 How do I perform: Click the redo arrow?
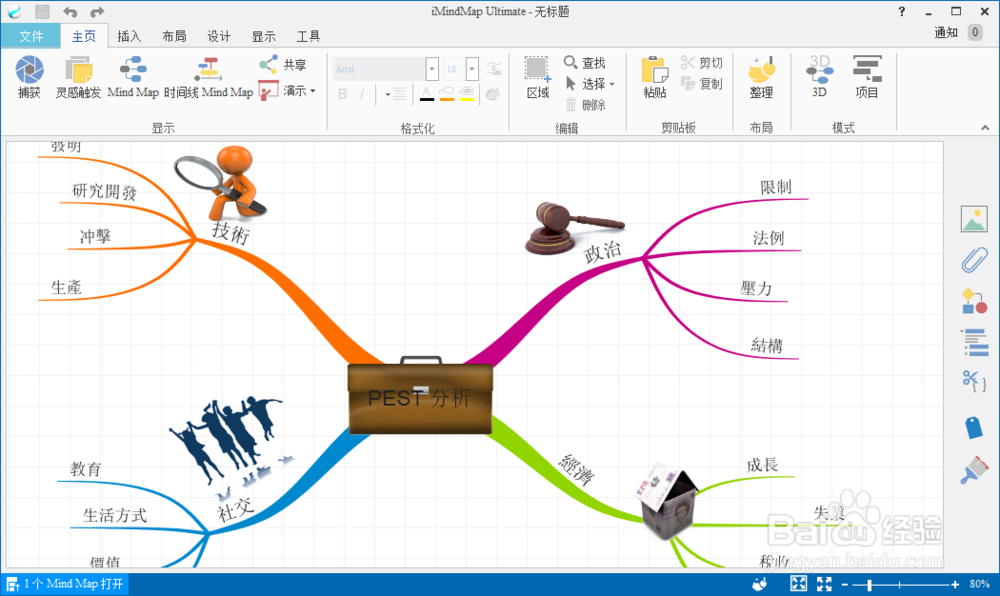click(96, 11)
